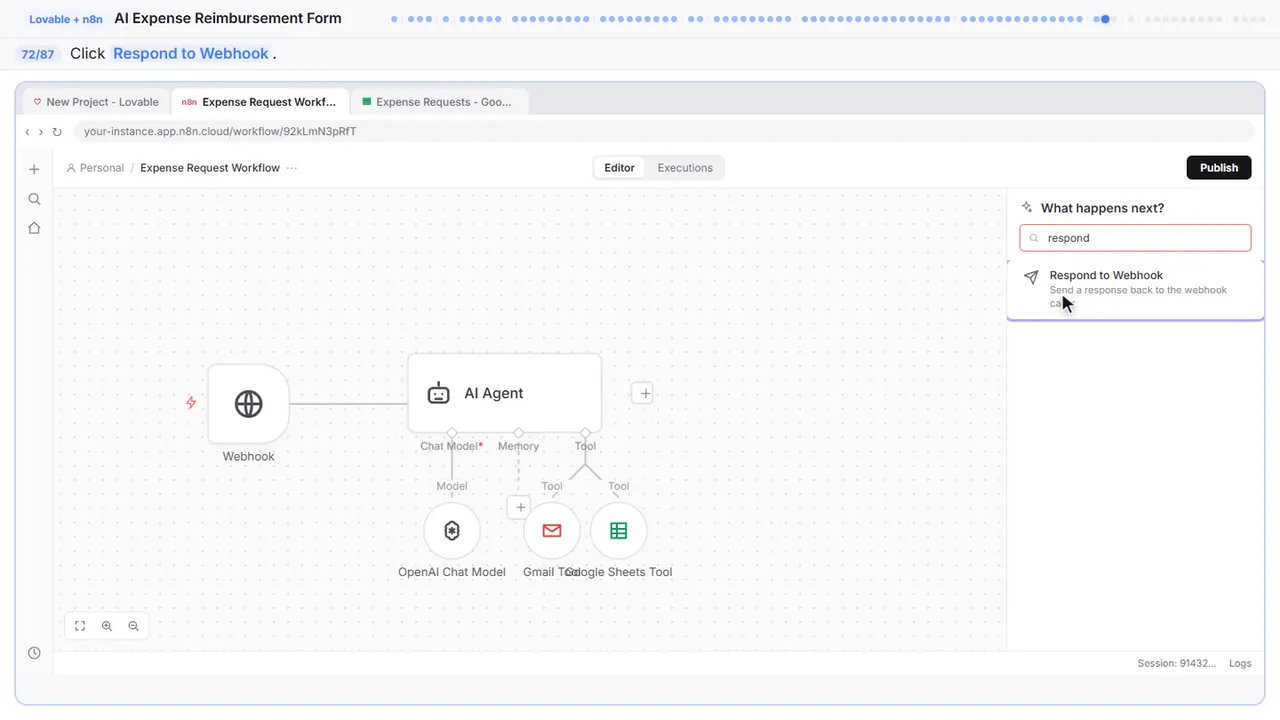Choose Respond to Webhook from results

pyautogui.click(x=1135, y=289)
